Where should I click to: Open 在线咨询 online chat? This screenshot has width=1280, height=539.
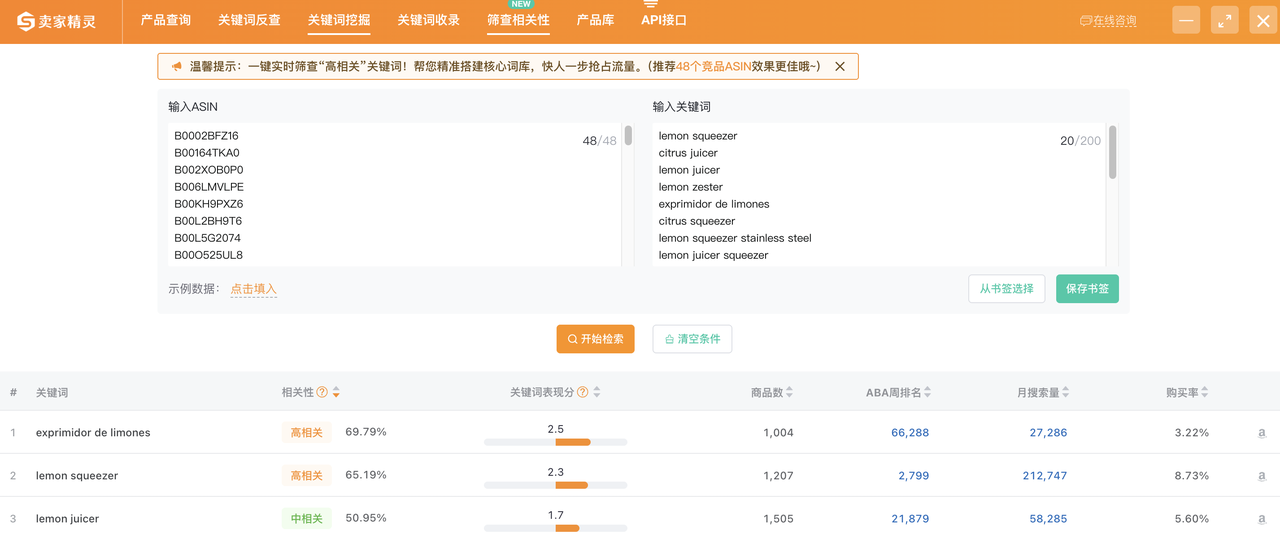(1108, 20)
